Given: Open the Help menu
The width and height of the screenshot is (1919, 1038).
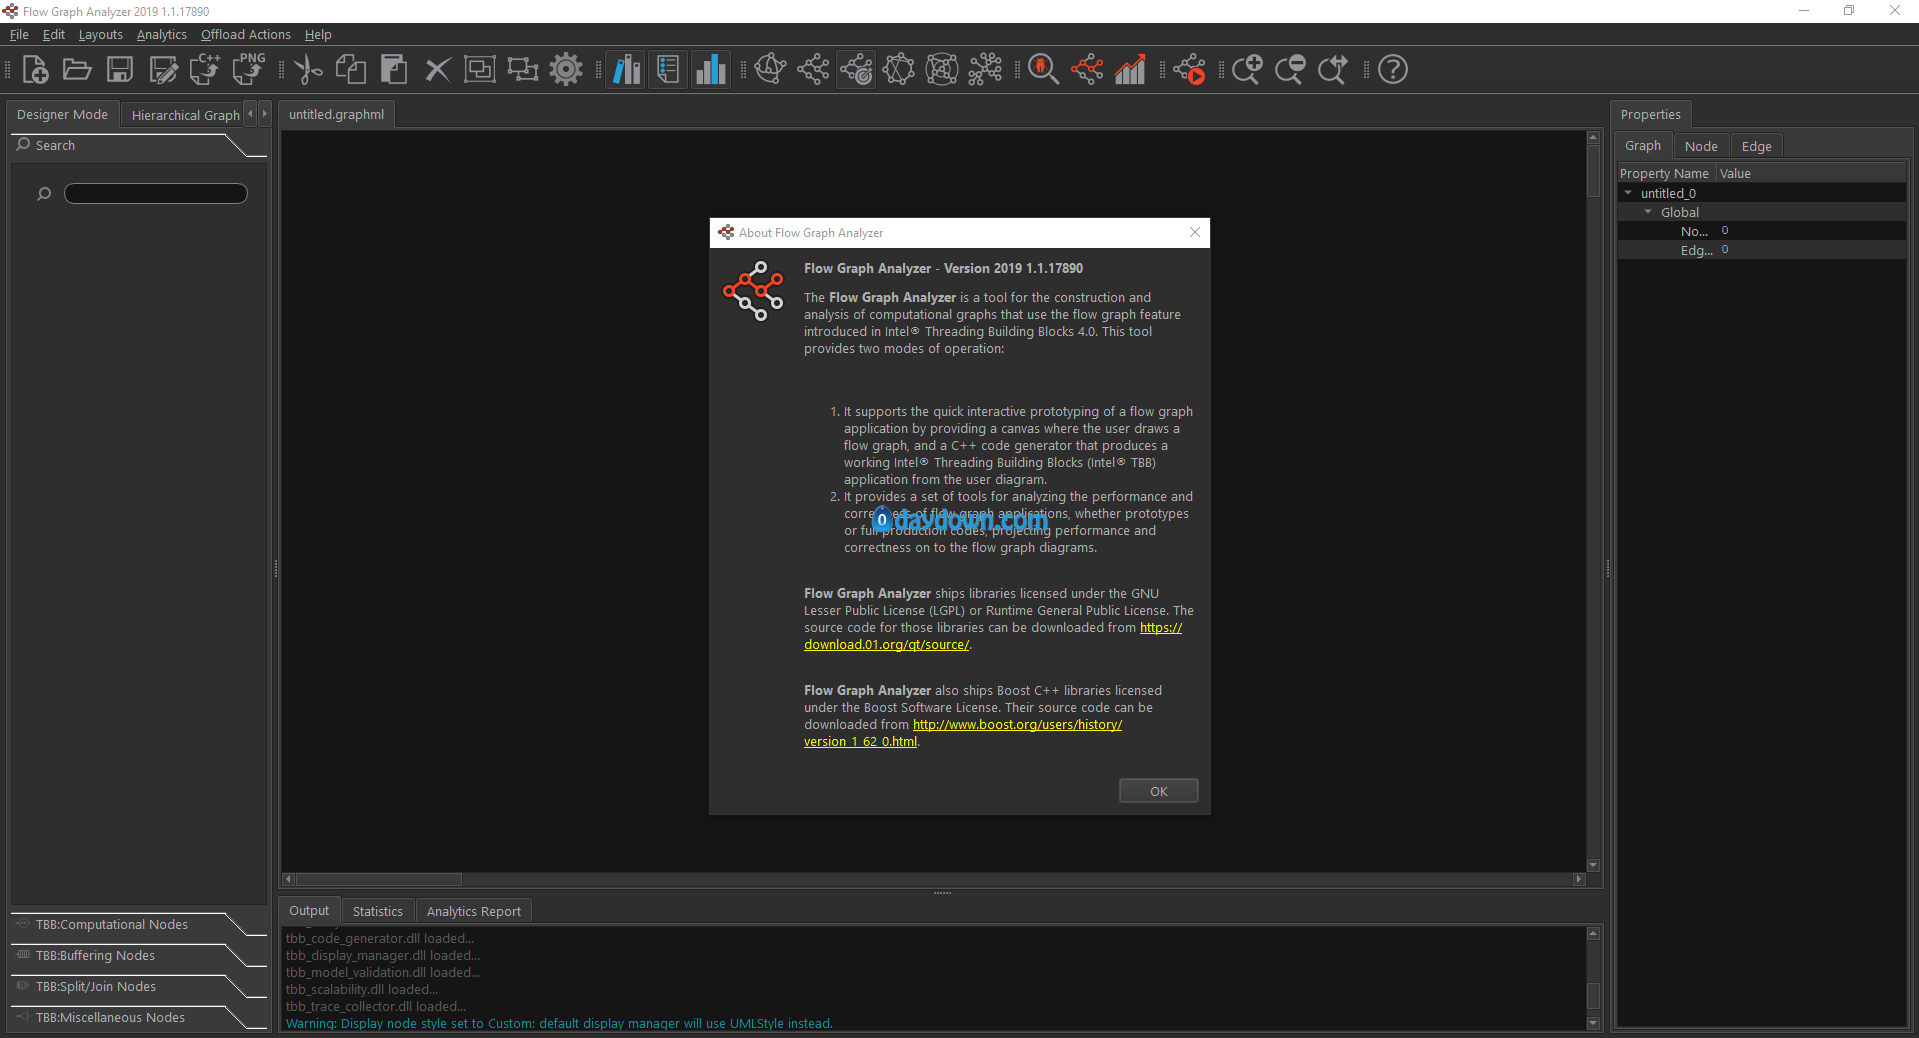Looking at the screenshot, I should pyautogui.click(x=318, y=35).
